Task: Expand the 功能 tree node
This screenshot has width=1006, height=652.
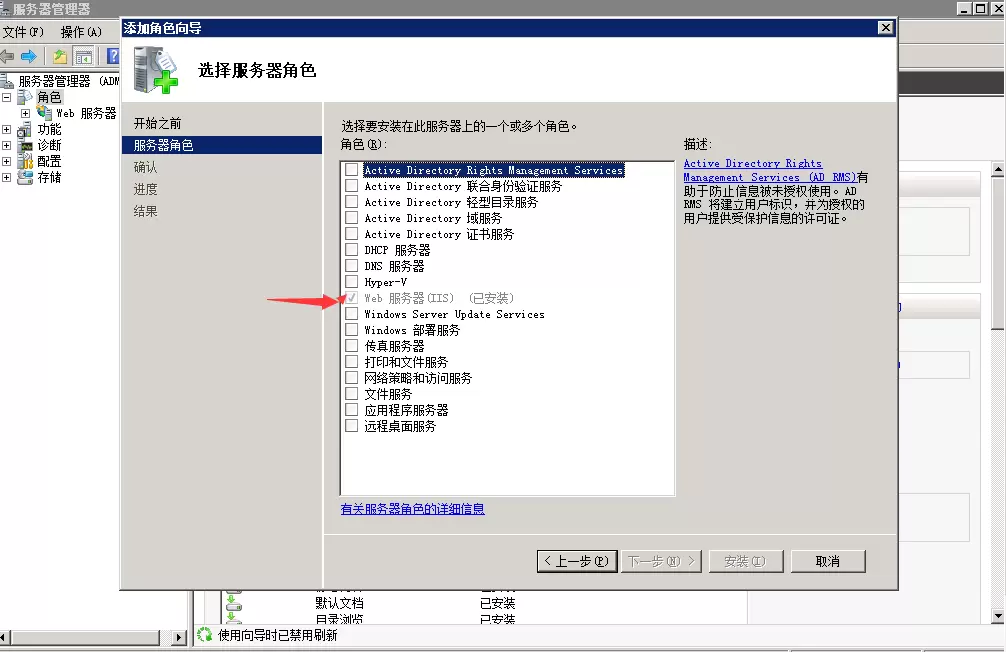Action: tap(7, 129)
